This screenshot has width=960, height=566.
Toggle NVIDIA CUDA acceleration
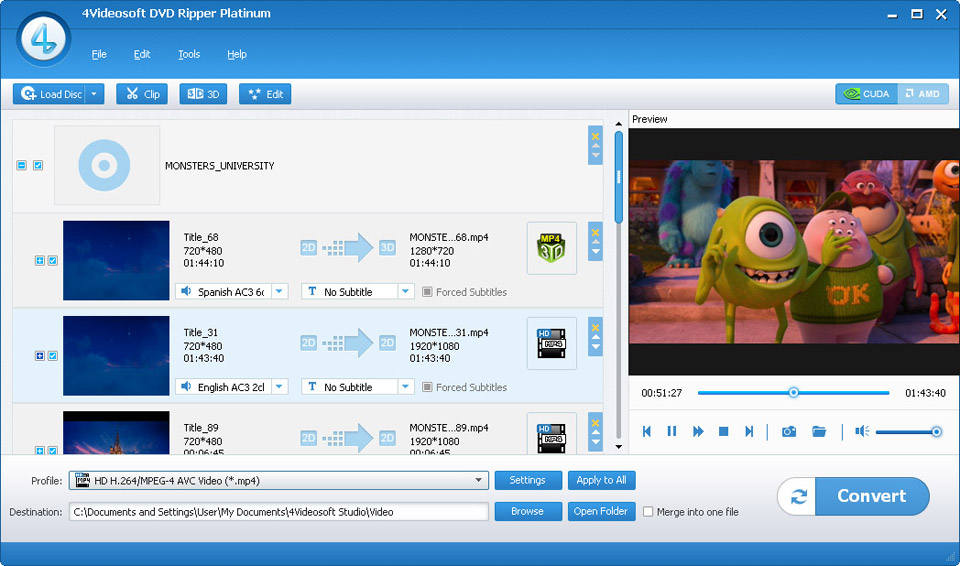coord(866,94)
